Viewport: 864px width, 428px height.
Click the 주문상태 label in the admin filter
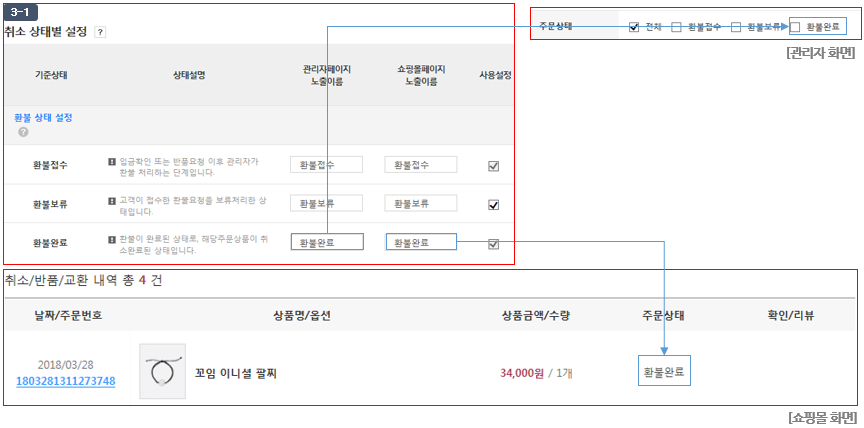pos(556,26)
